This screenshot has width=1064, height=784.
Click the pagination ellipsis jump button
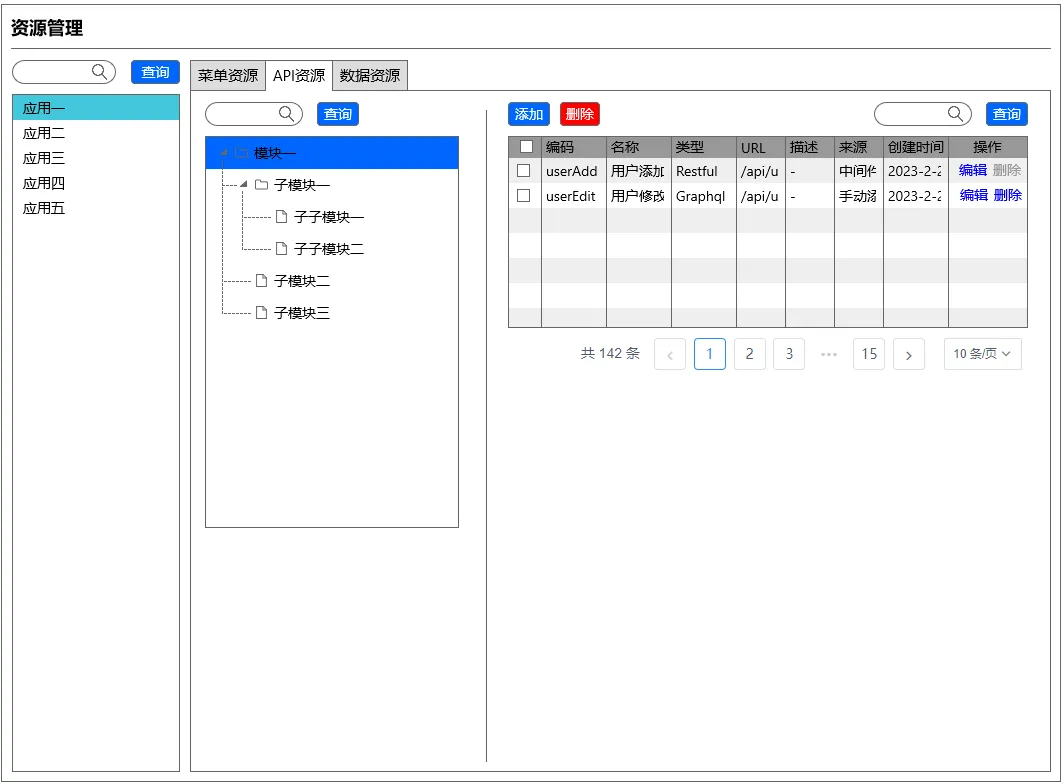point(829,354)
